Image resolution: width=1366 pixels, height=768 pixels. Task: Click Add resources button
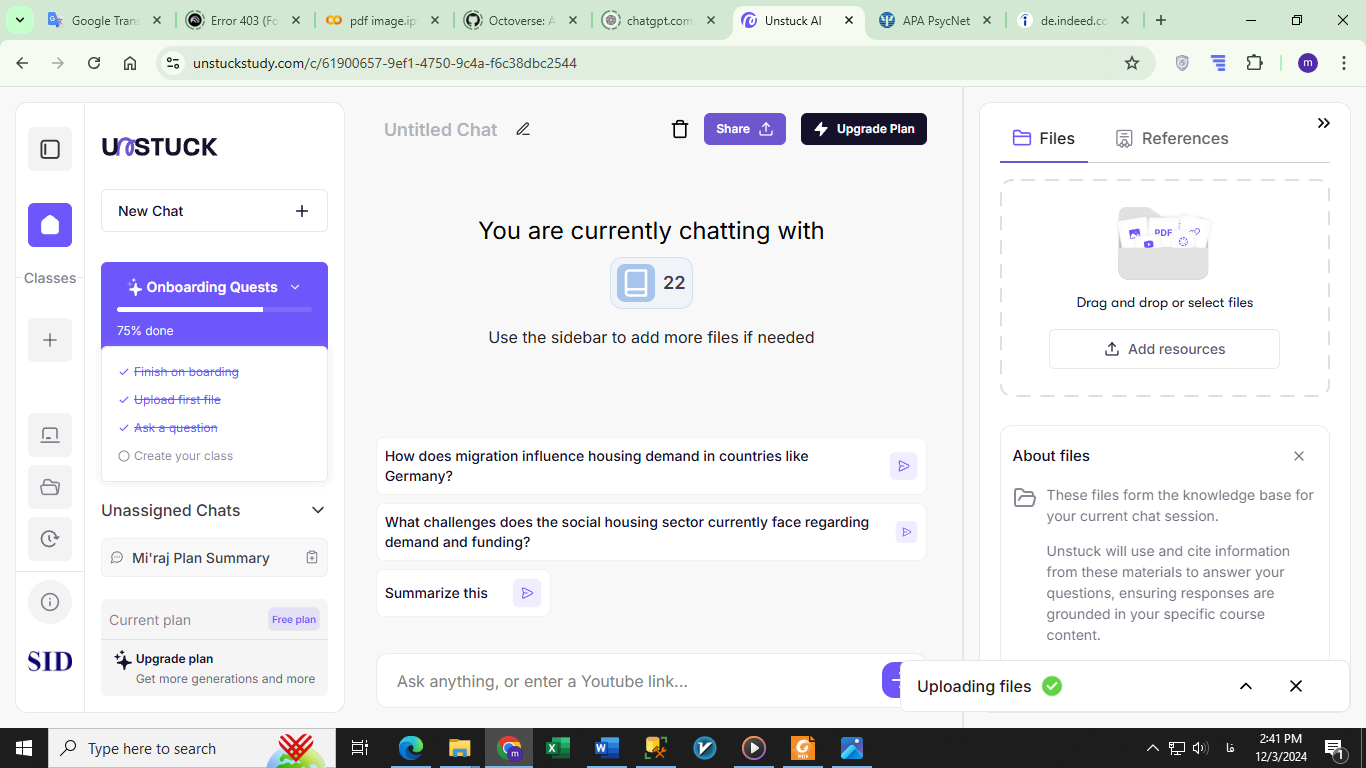(1164, 349)
